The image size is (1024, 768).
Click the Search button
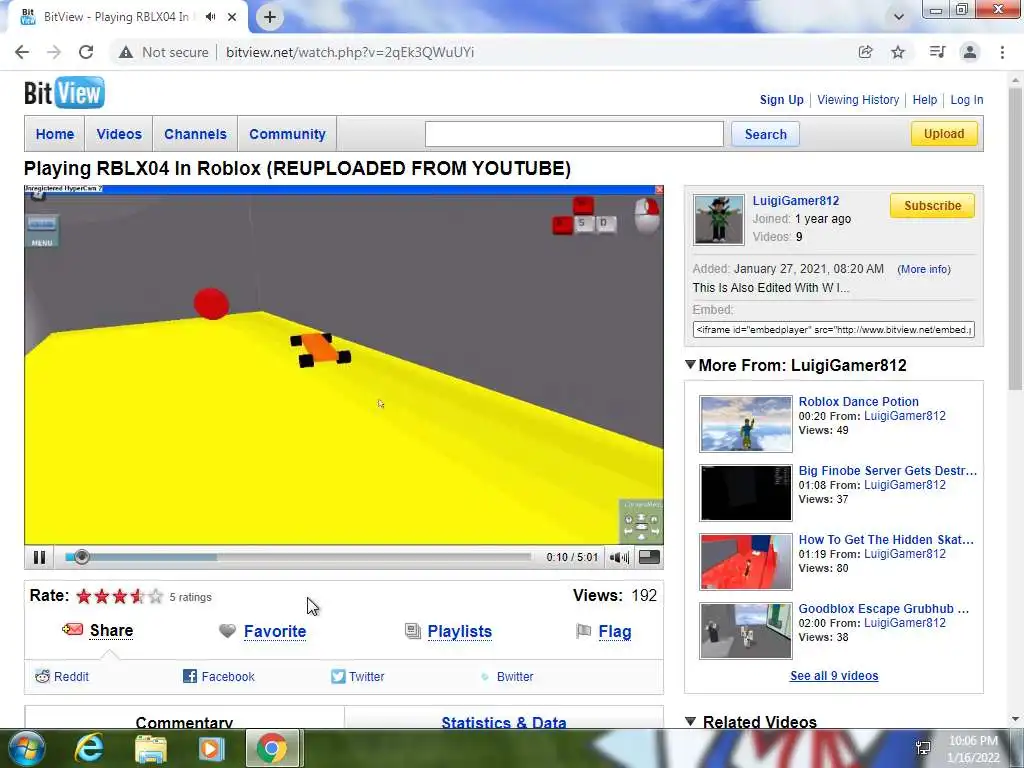click(x=765, y=134)
